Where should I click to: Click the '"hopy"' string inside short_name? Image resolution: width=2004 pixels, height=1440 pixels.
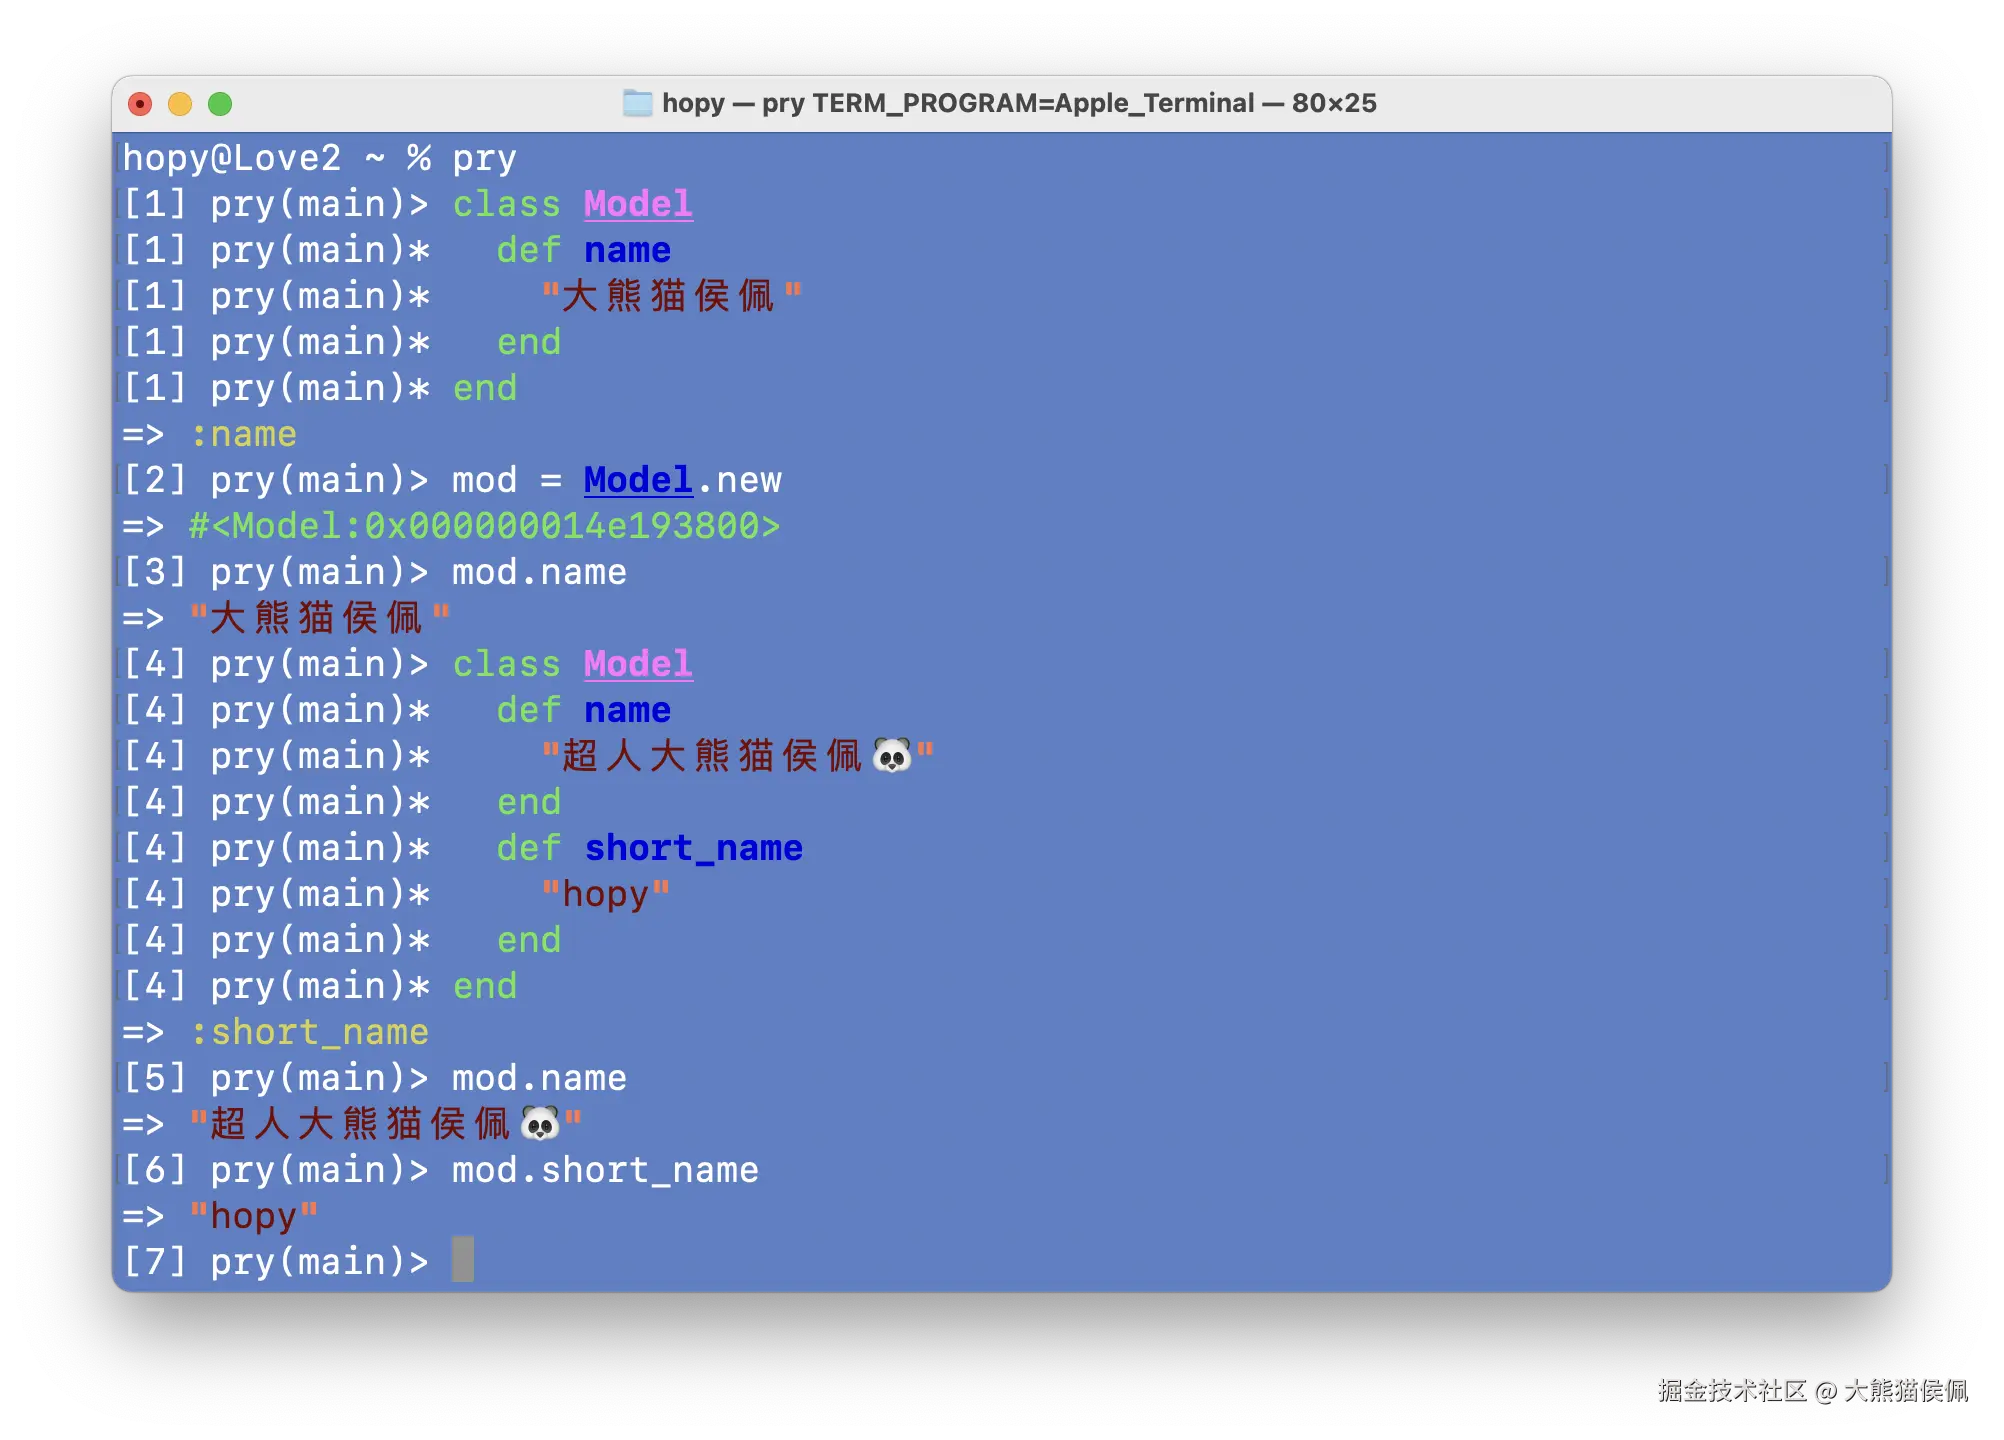[x=605, y=894]
